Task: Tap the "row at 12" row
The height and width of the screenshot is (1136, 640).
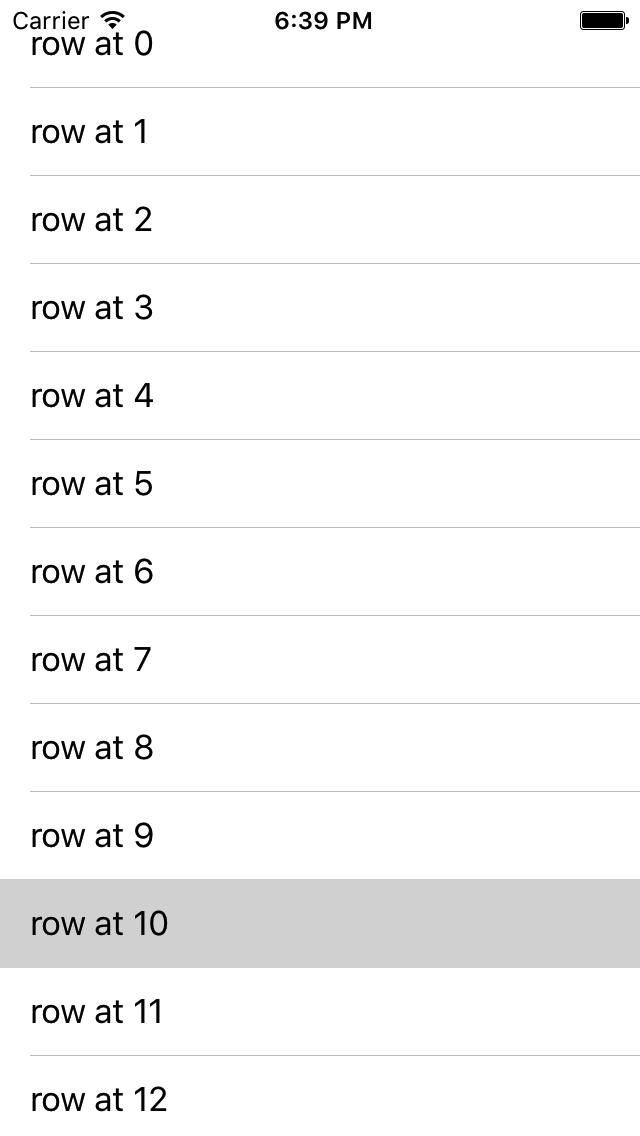Action: point(320,1096)
